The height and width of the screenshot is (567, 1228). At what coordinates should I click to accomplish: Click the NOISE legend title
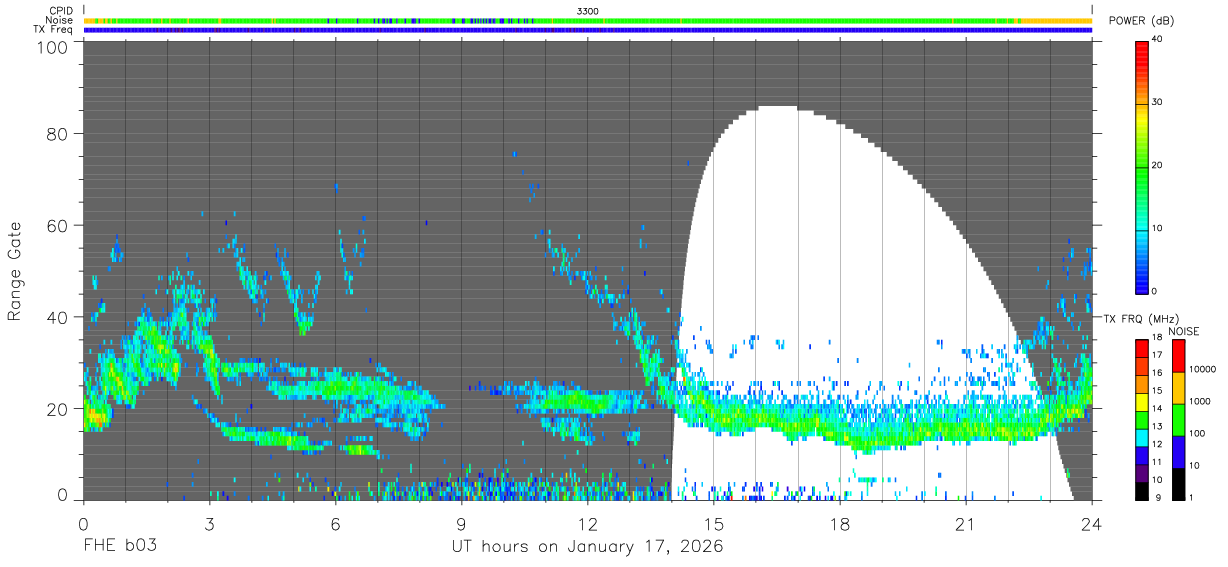pos(1184,331)
